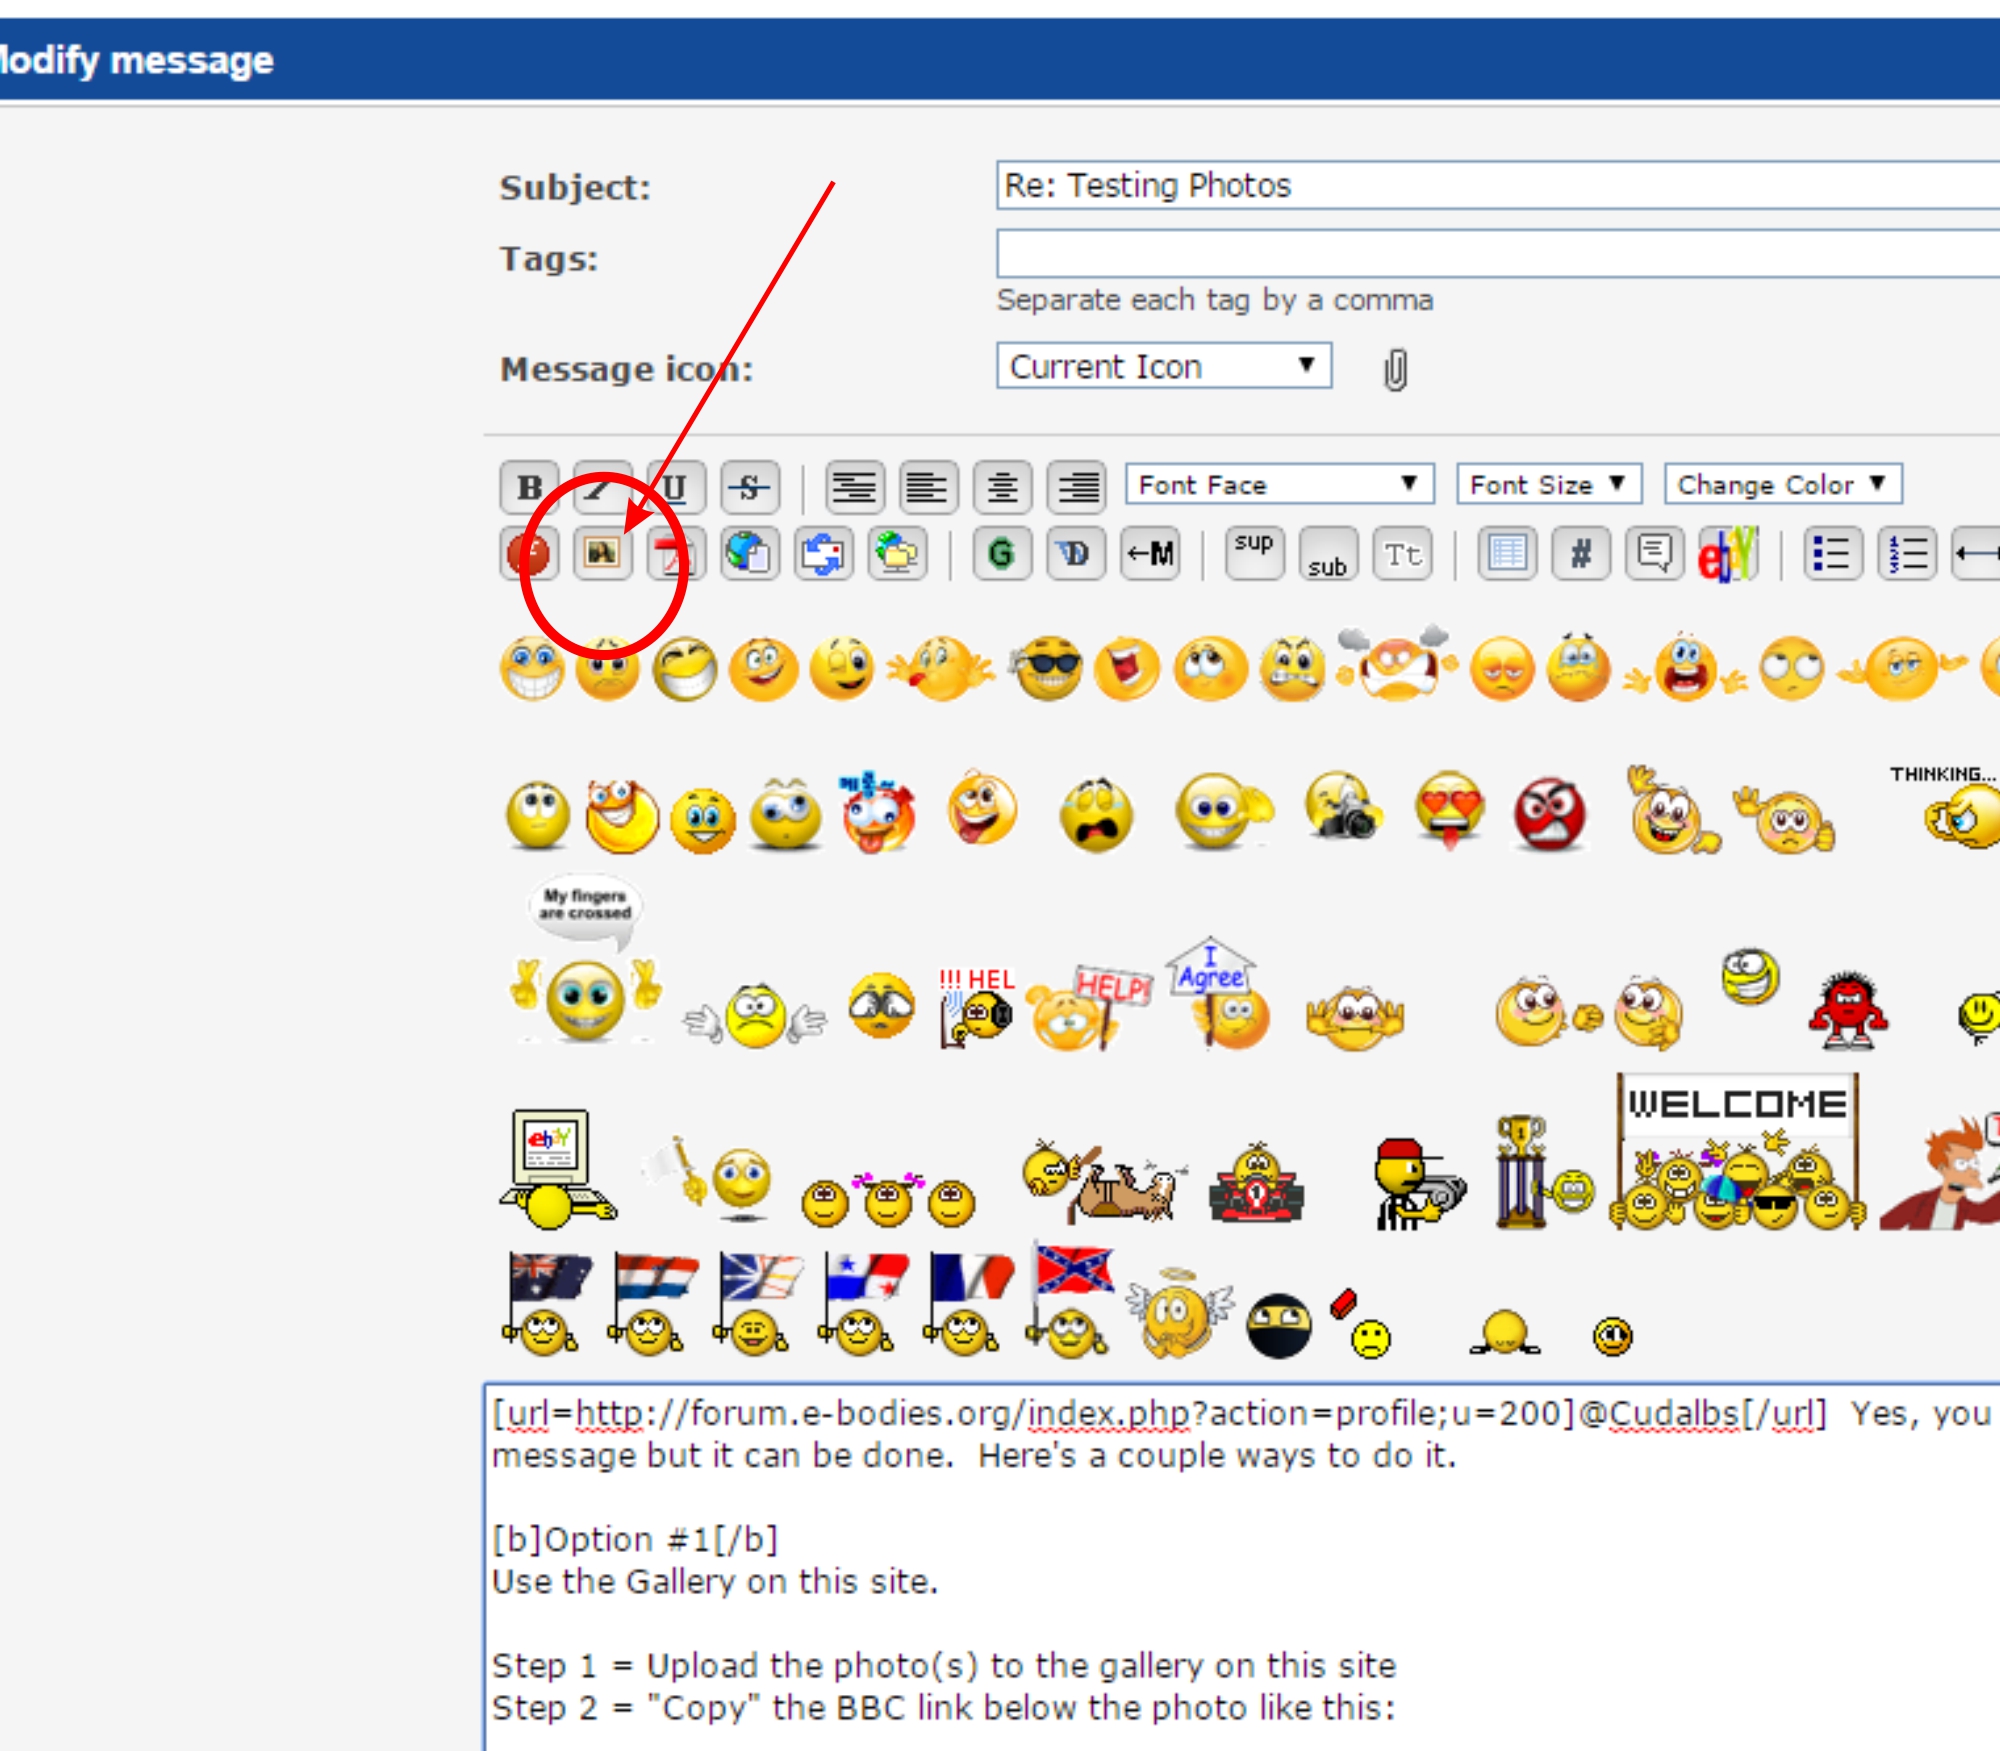Screen dimensions: 2000x1751
Task: Open the Font Face dropdown
Action: 1279,485
